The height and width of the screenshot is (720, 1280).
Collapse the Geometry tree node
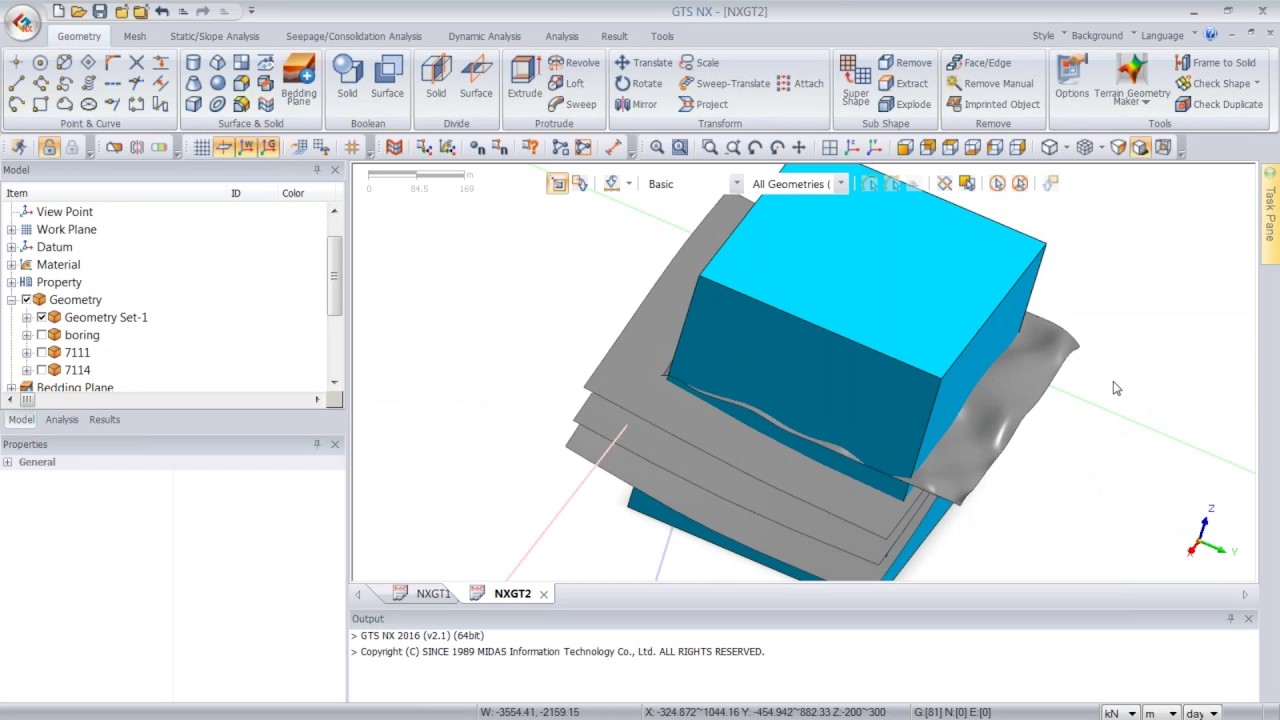pos(11,300)
